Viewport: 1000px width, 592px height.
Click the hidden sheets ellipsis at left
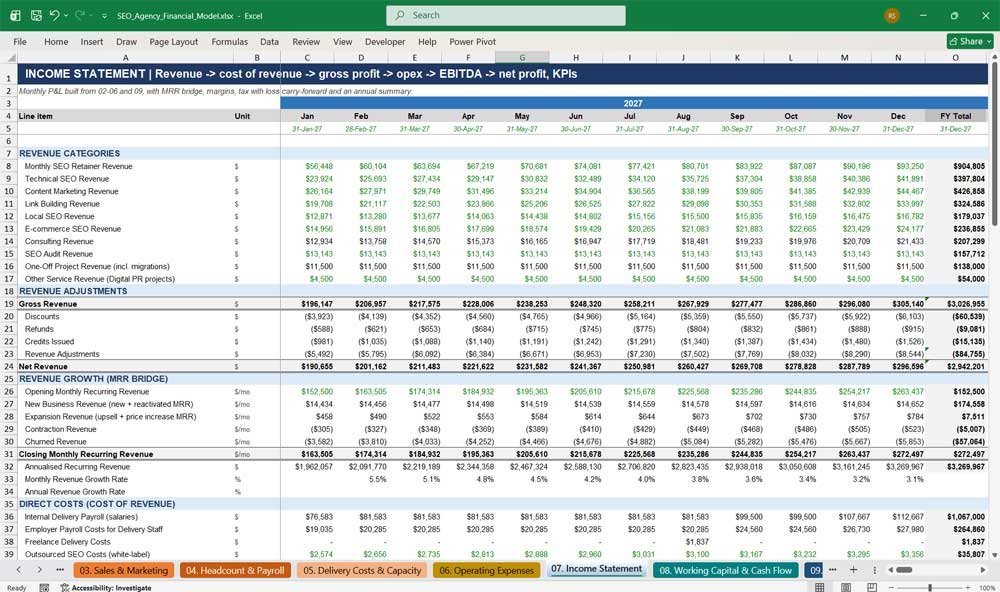(60, 570)
